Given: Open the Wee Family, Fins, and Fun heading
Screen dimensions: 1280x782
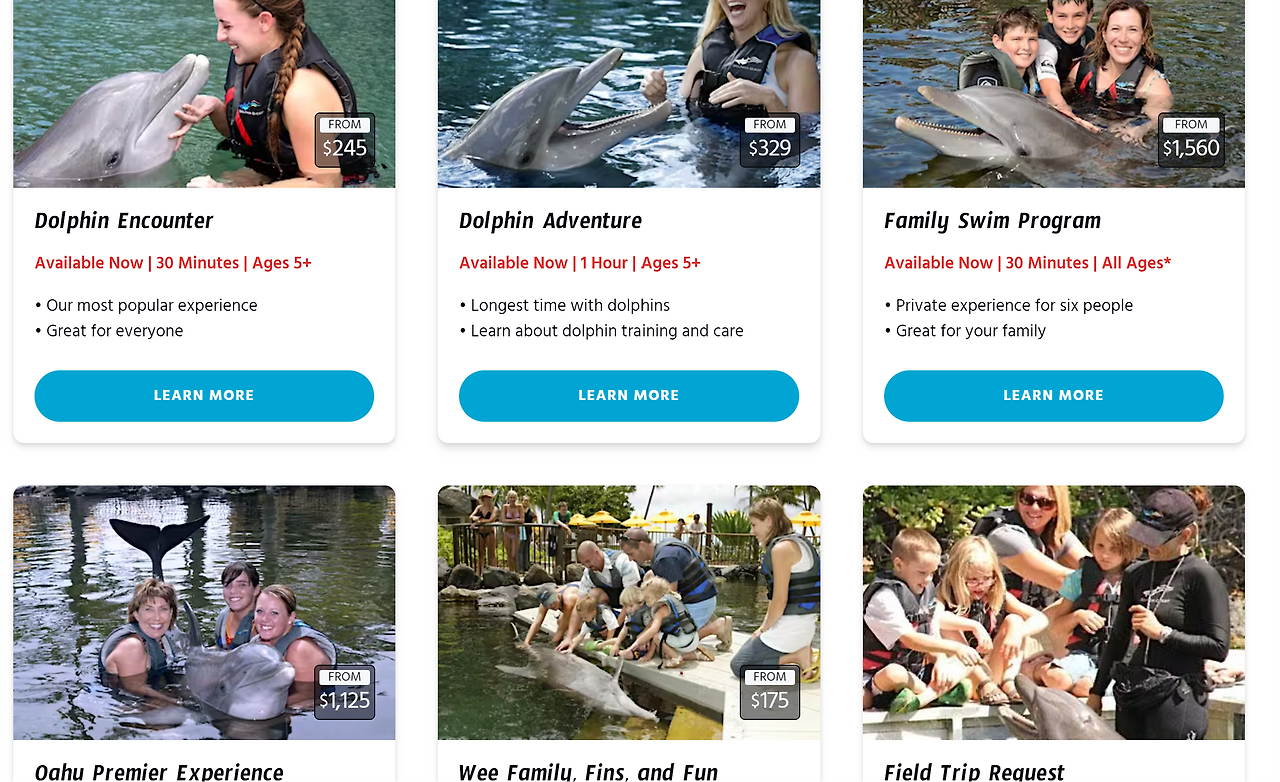Looking at the screenshot, I should point(588,771).
